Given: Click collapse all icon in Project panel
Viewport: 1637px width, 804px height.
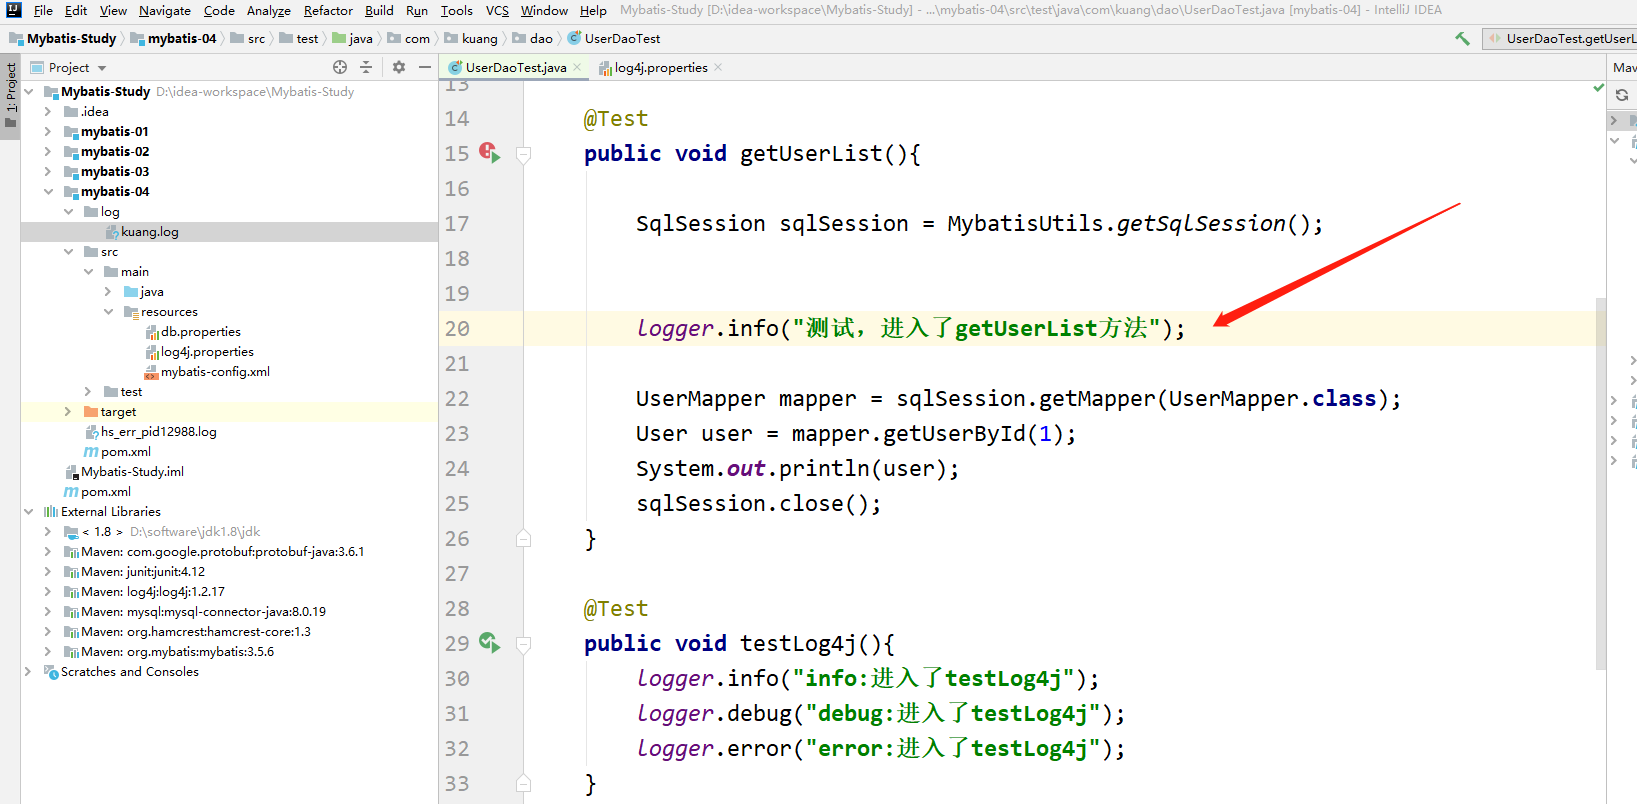Looking at the screenshot, I should tap(366, 67).
